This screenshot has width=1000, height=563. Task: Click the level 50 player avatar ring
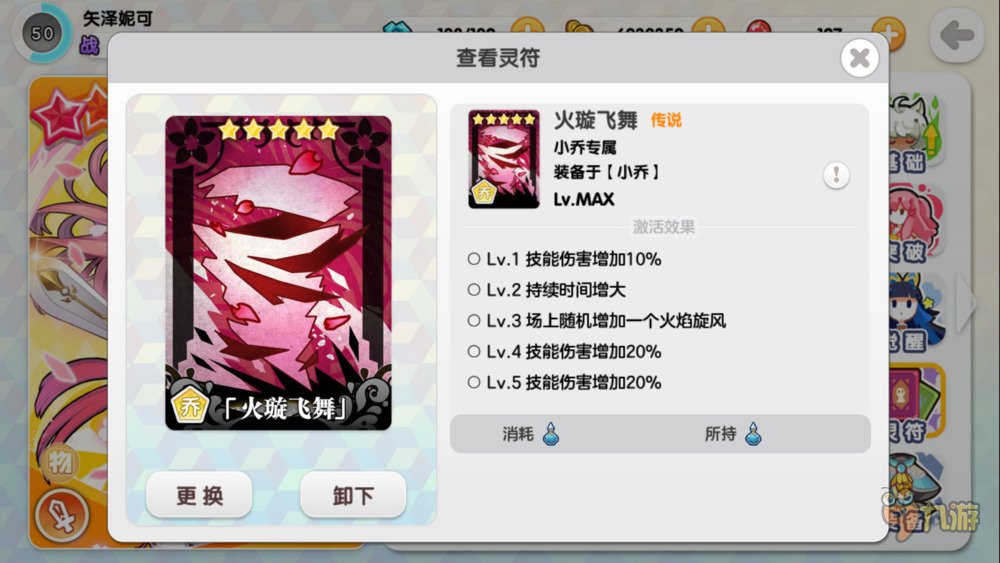click(x=42, y=33)
